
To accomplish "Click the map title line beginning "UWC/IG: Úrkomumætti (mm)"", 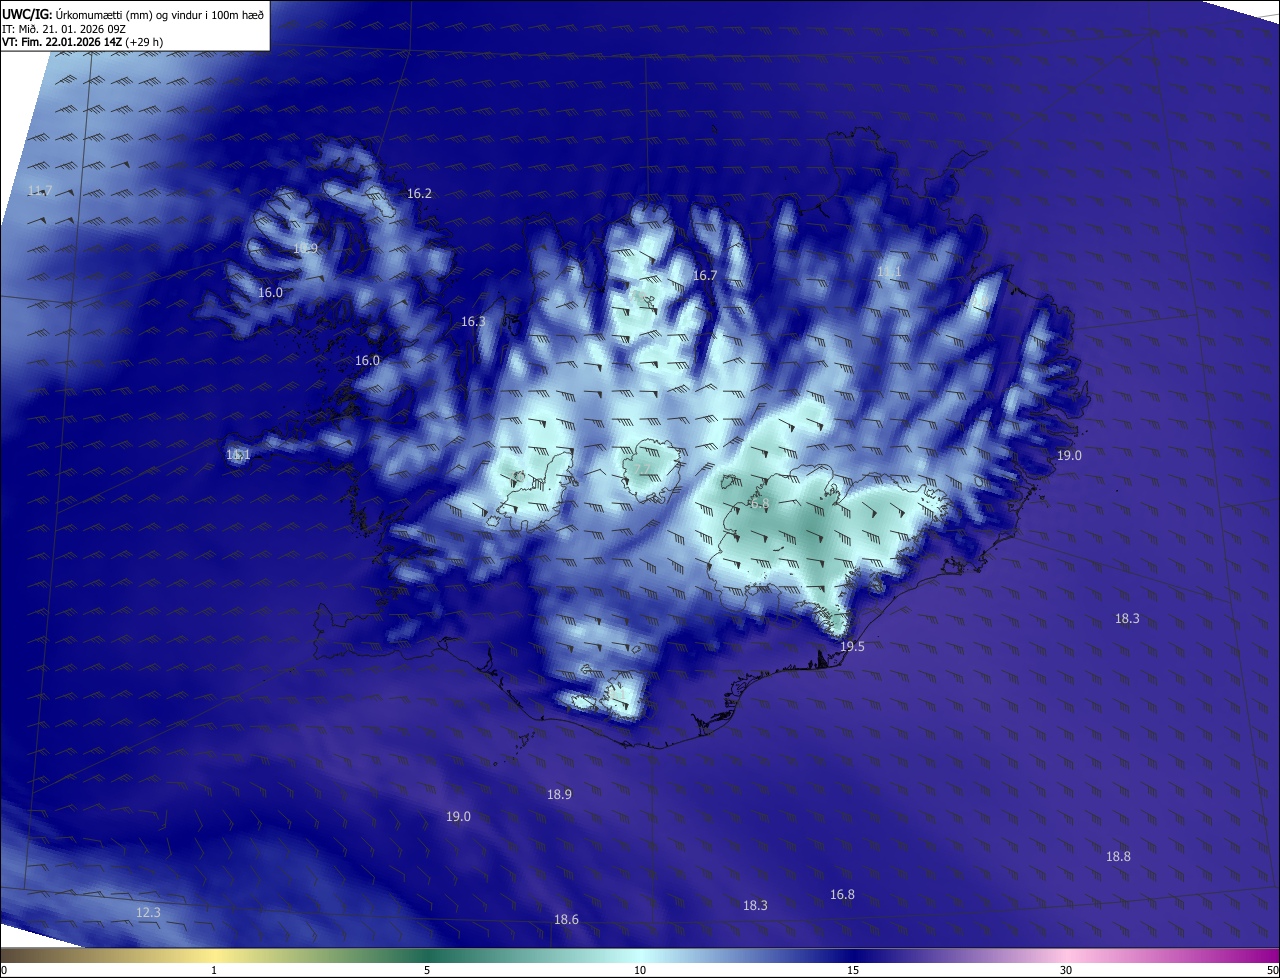I will coord(133,14).
